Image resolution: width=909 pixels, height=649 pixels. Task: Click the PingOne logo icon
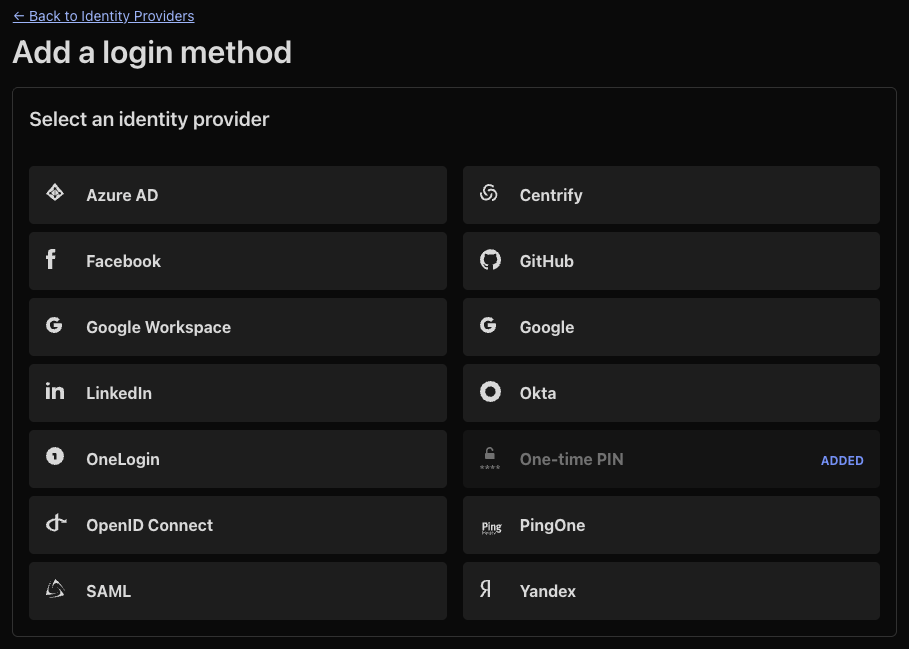click(x=491, y=524)
